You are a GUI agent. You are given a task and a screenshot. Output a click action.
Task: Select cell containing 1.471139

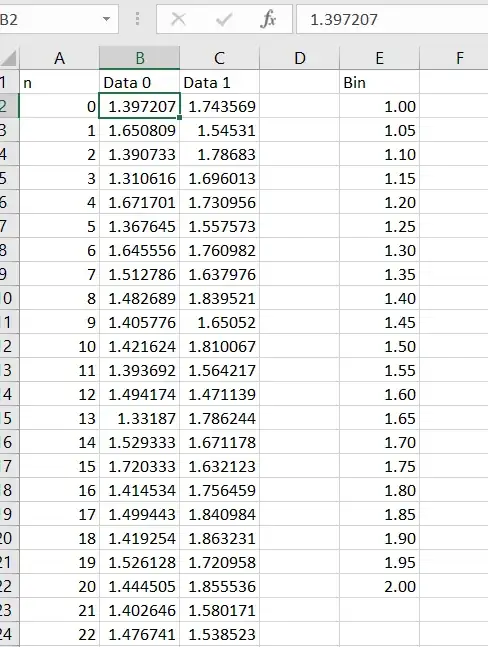point(219,394)
